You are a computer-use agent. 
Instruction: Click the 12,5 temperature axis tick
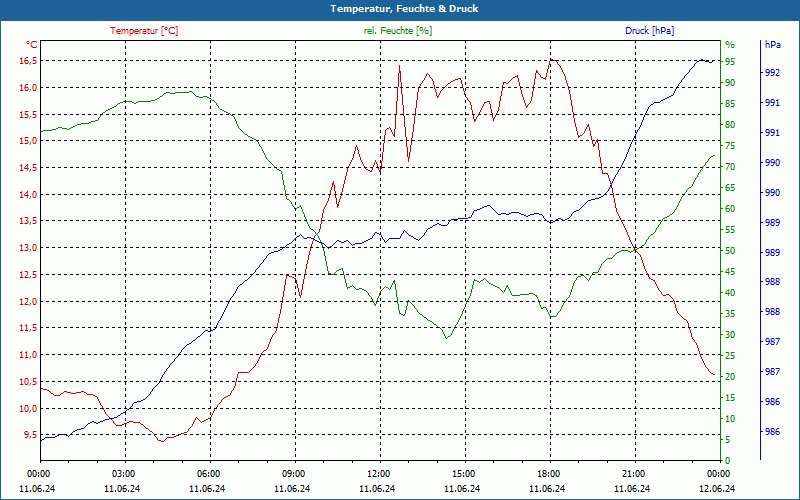29,274
